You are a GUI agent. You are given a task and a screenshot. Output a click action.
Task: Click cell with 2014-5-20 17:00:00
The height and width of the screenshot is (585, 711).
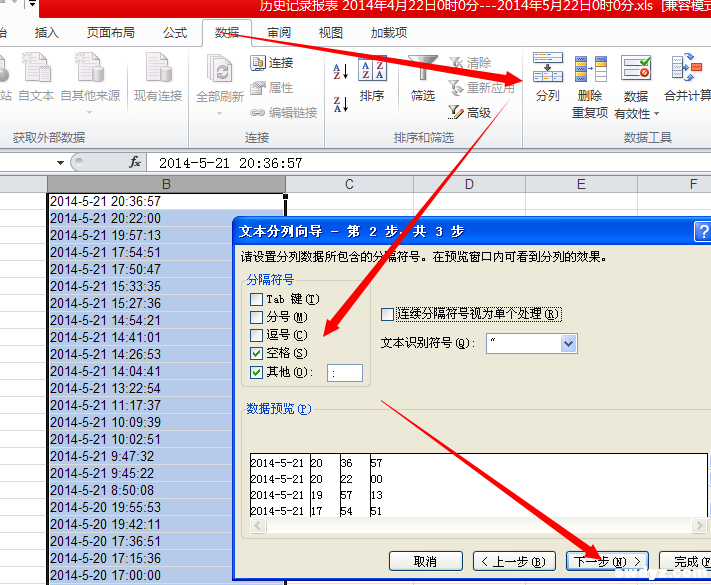point(141,575)
